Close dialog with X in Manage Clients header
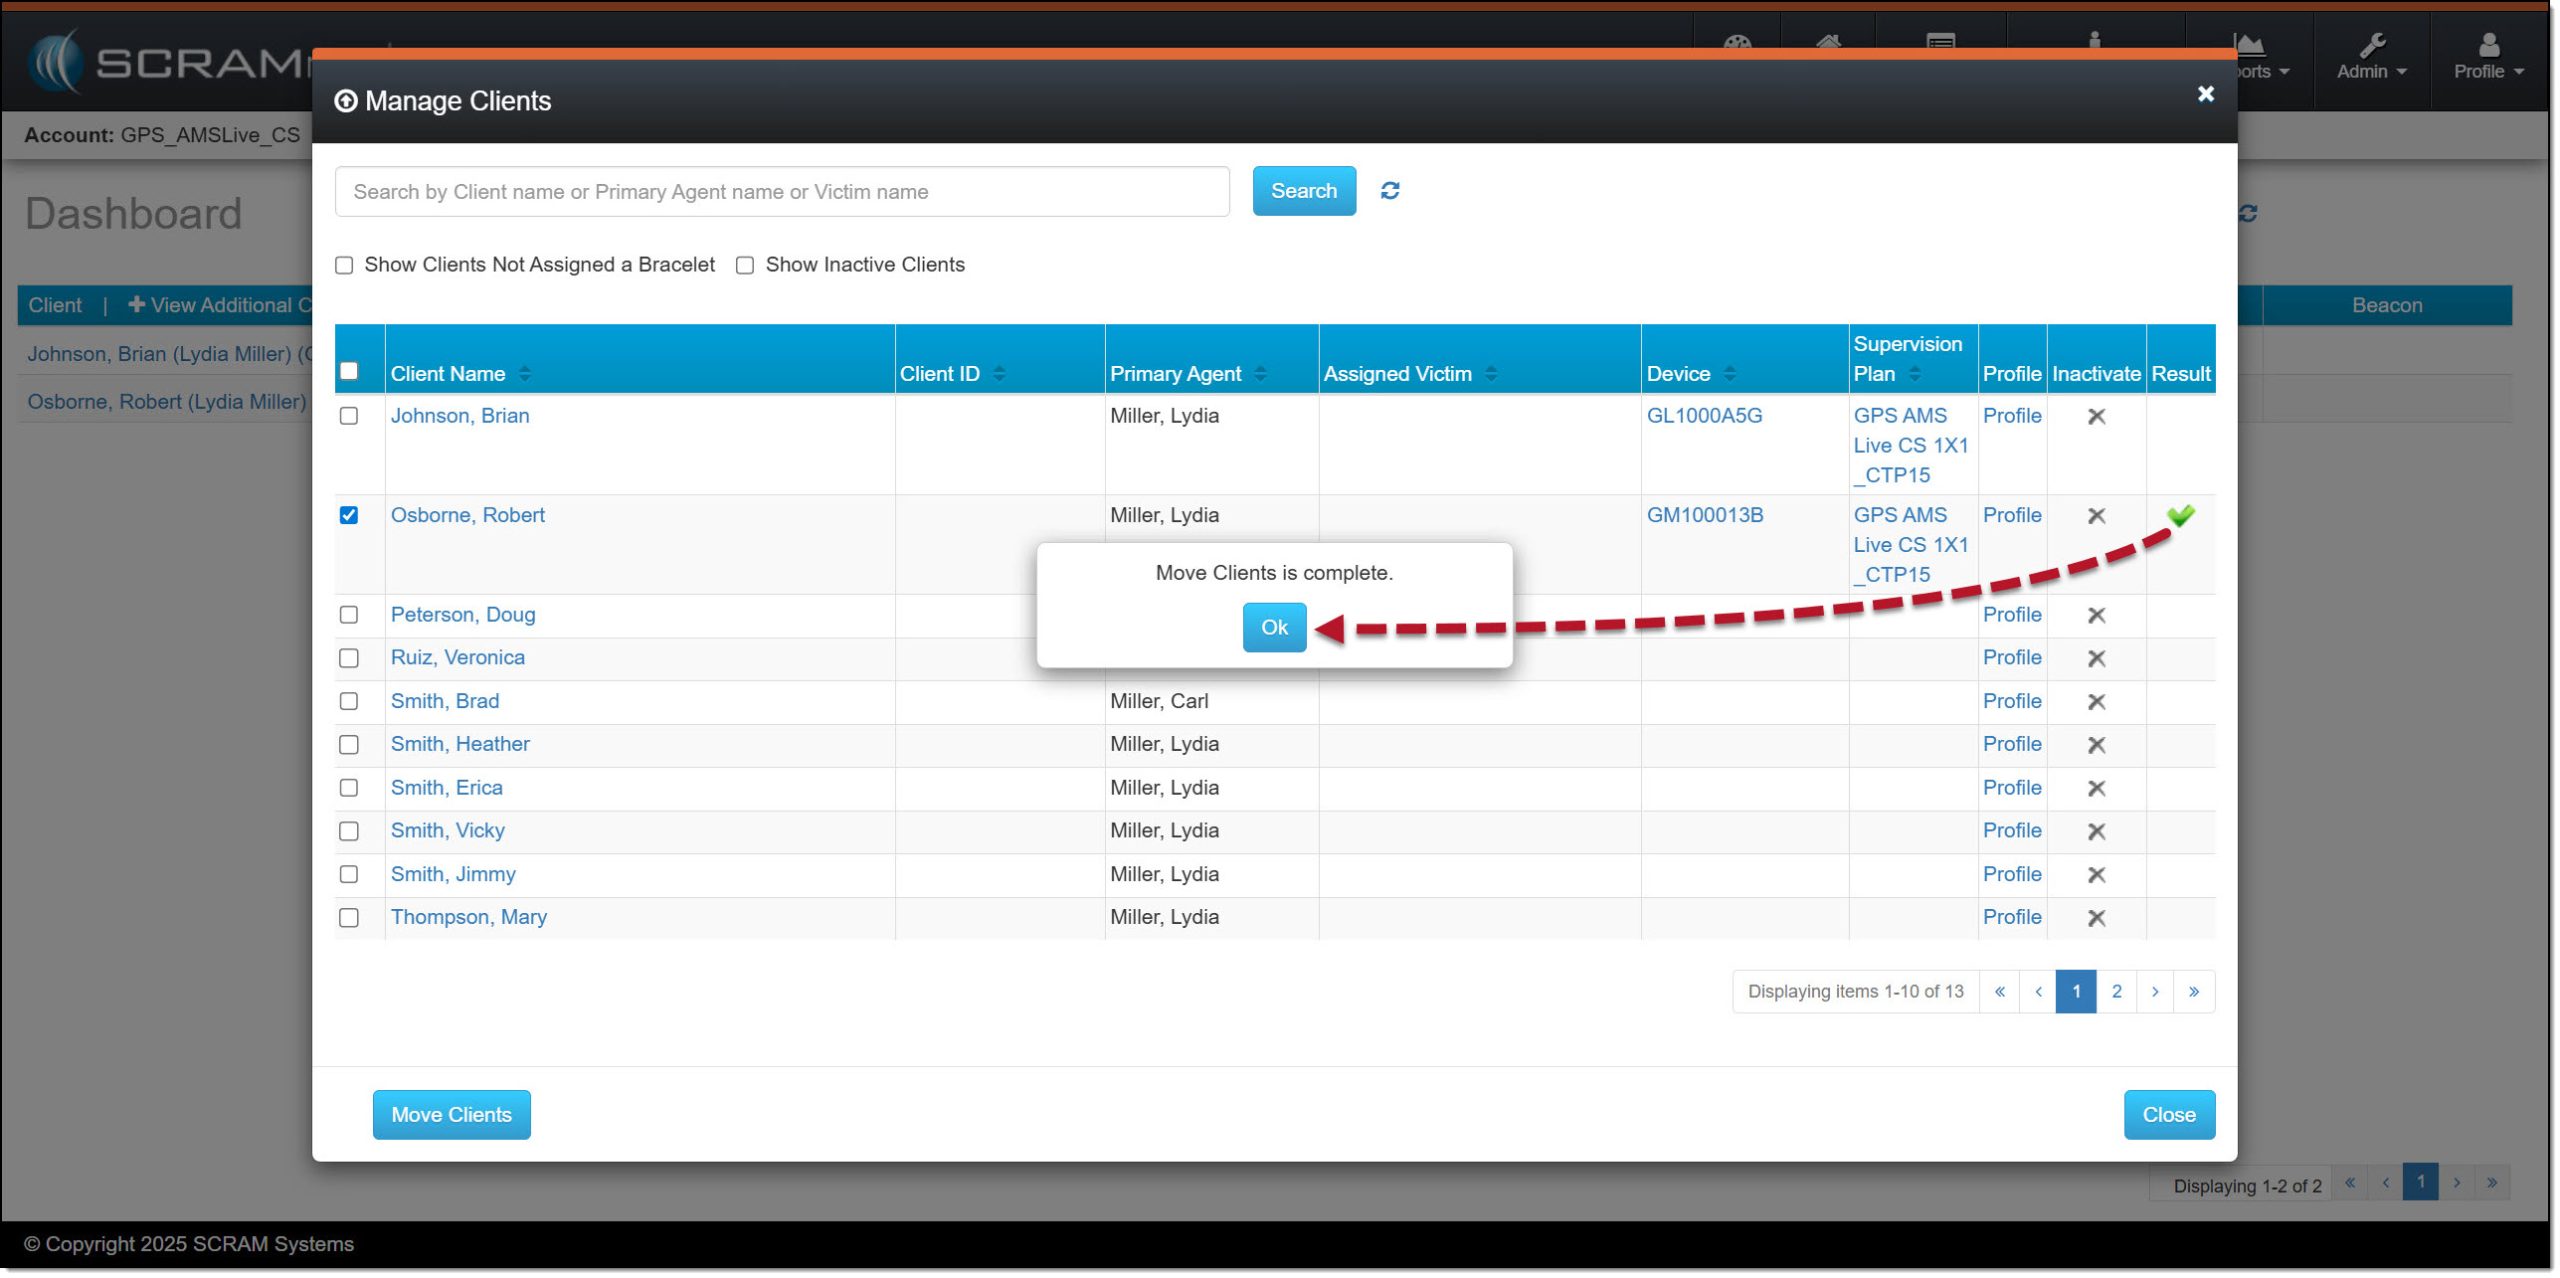 click(x=2204, y=94)
